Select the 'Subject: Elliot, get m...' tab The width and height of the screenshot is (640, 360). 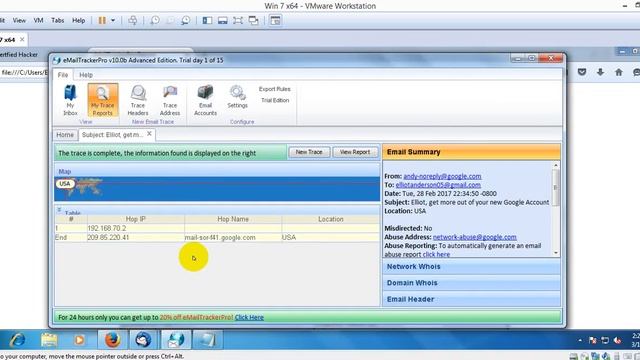point(112,135)
